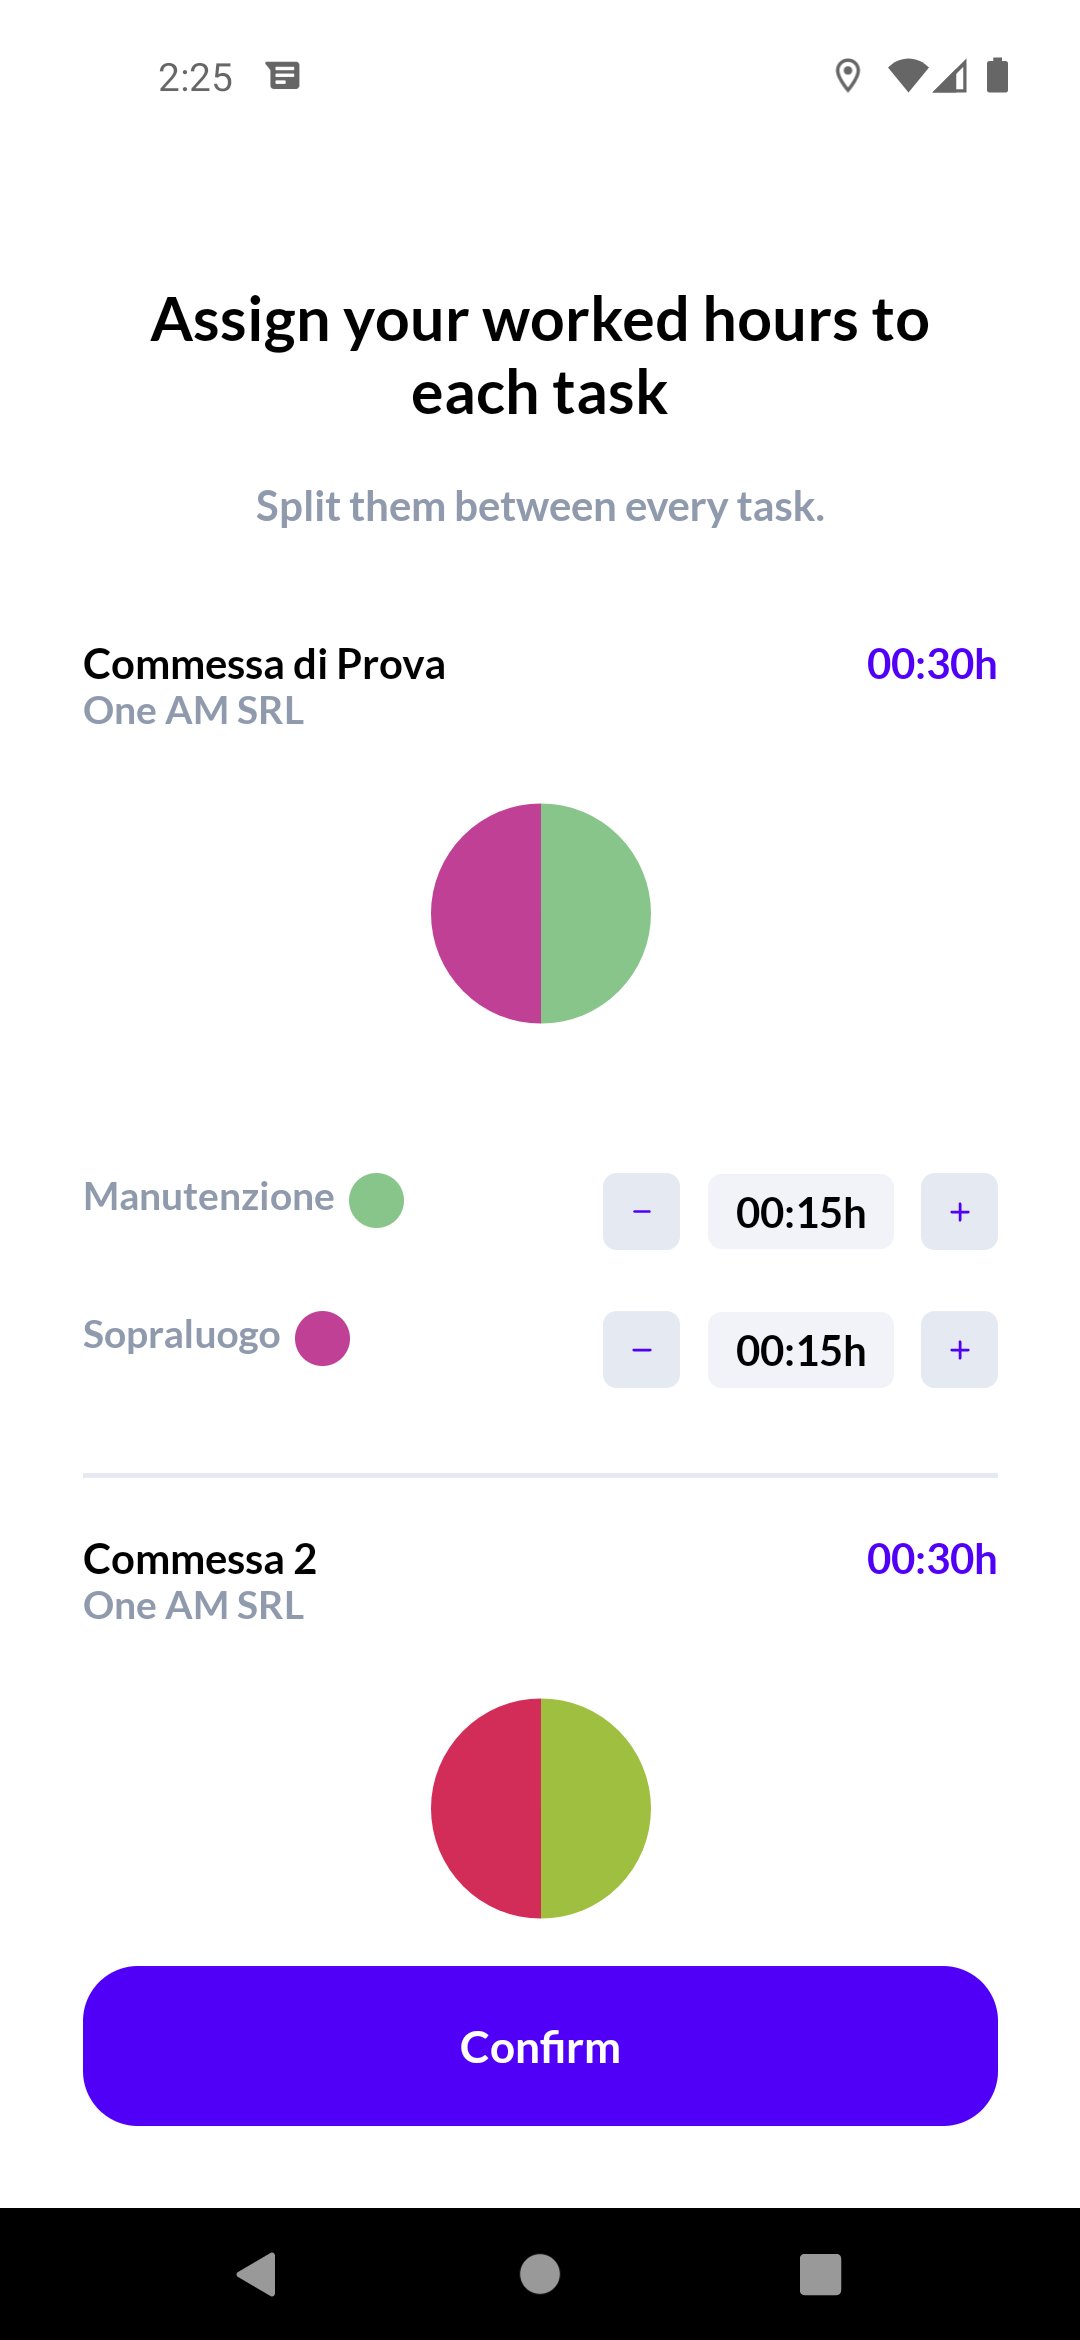
Task: Select the magenta Sopraluogo color dot
Action: pyautogui.click(x=322, y=1338)
